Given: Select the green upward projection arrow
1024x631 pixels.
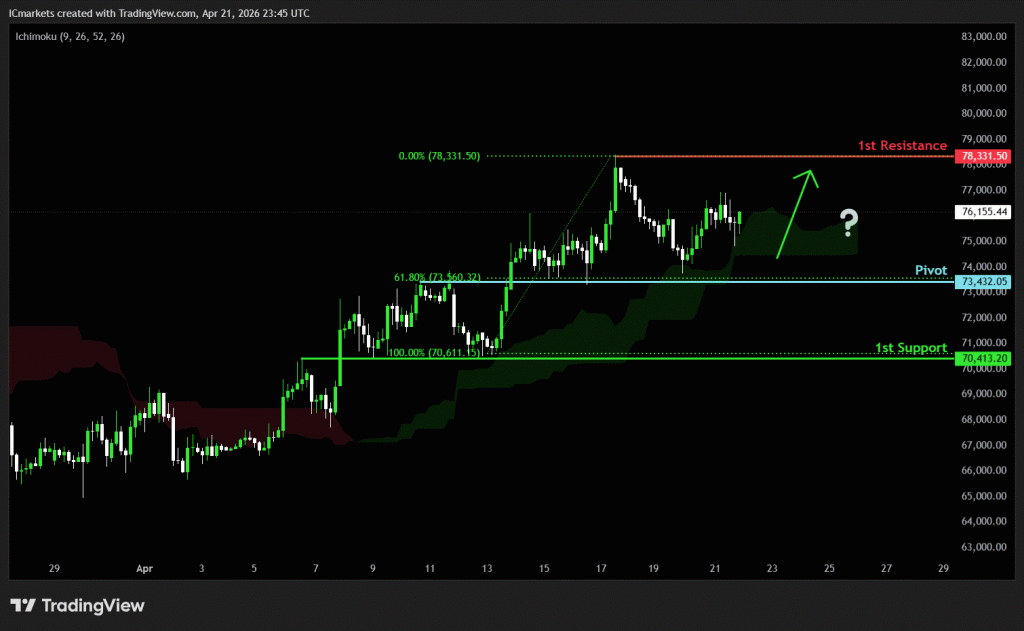Looking at the screenshot, I should (x=795, y=213).
